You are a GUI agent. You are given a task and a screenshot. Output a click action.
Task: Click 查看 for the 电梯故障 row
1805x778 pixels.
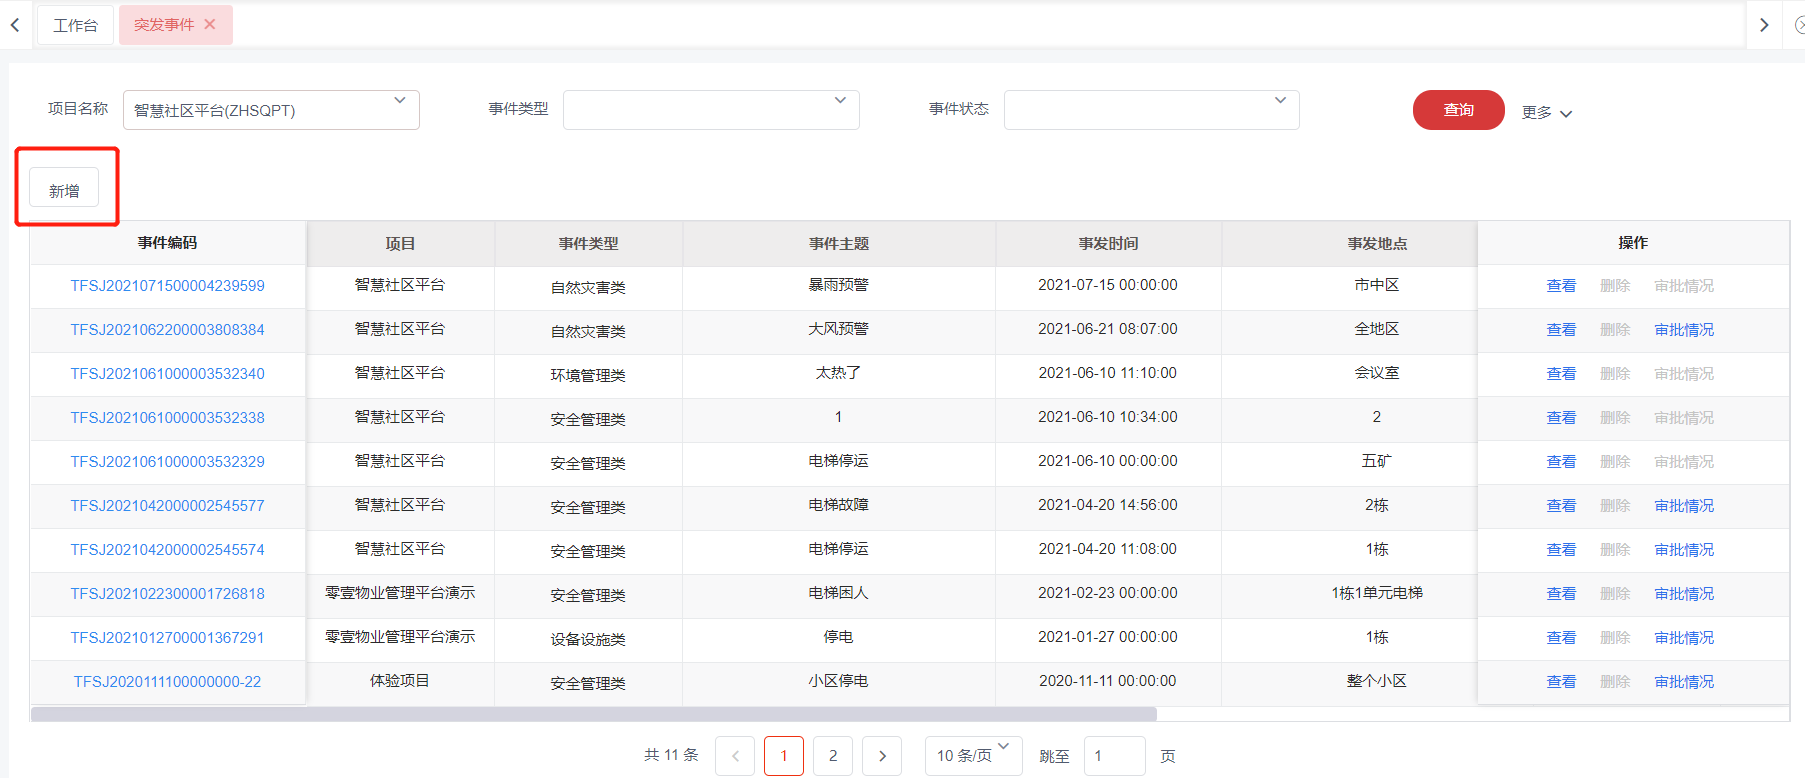click(1561, 506)
